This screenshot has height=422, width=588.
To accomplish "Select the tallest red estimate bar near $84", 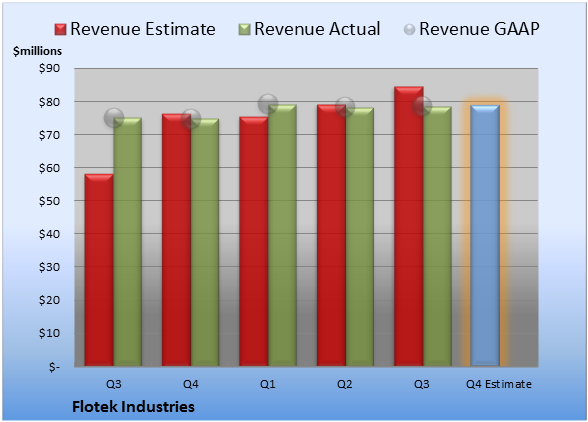I will (409, 226).
